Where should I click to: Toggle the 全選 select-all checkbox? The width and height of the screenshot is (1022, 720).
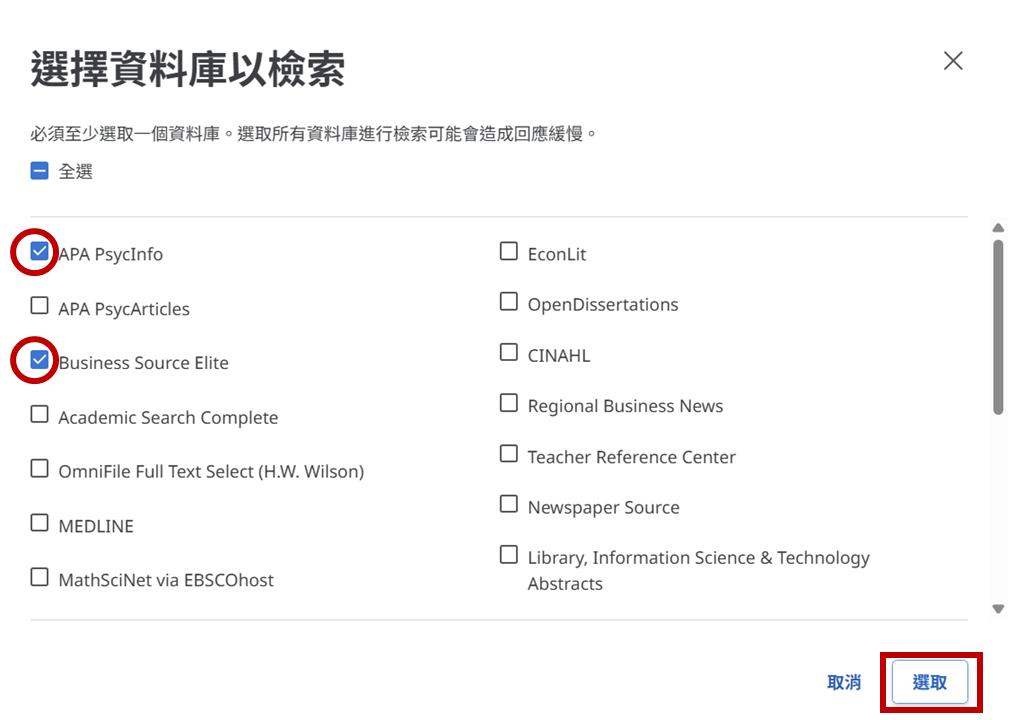[x=40, y=171]
